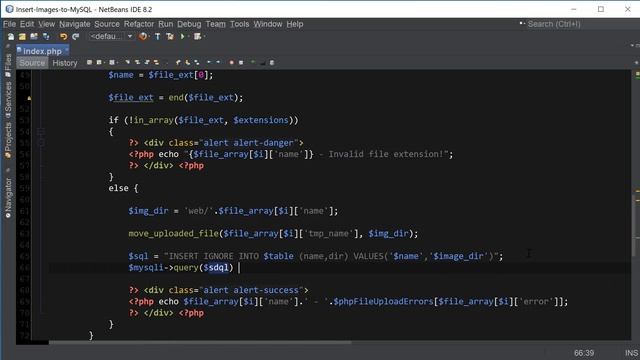Click the Last Edit editor toolbar icon
Screen dimensions: 640x360
[89, 62]
